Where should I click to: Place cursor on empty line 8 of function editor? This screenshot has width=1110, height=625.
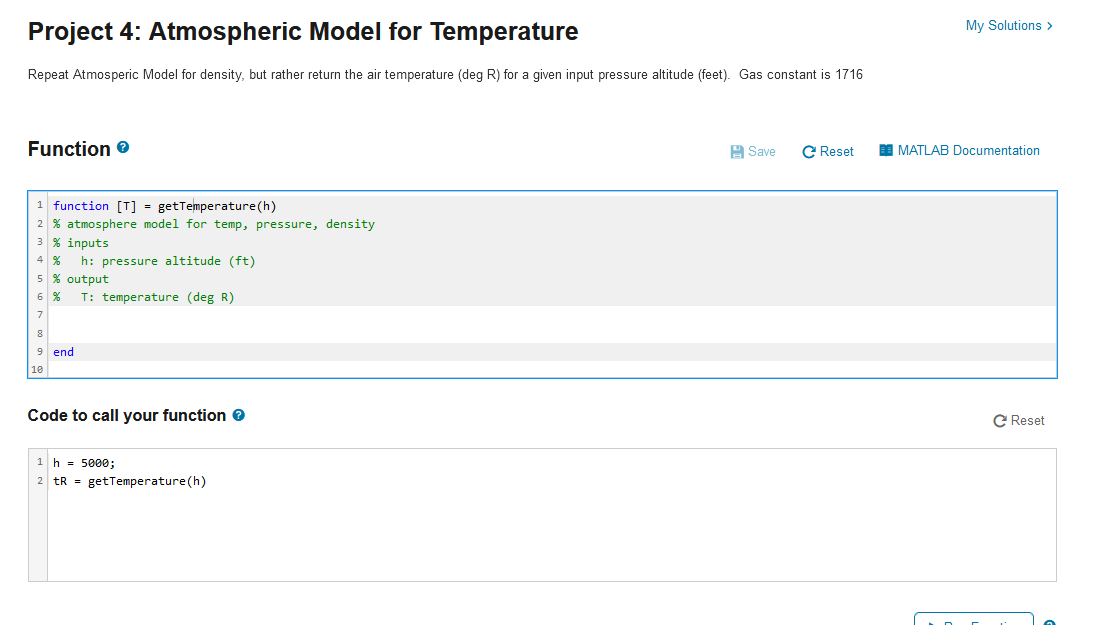pos(552,333)
